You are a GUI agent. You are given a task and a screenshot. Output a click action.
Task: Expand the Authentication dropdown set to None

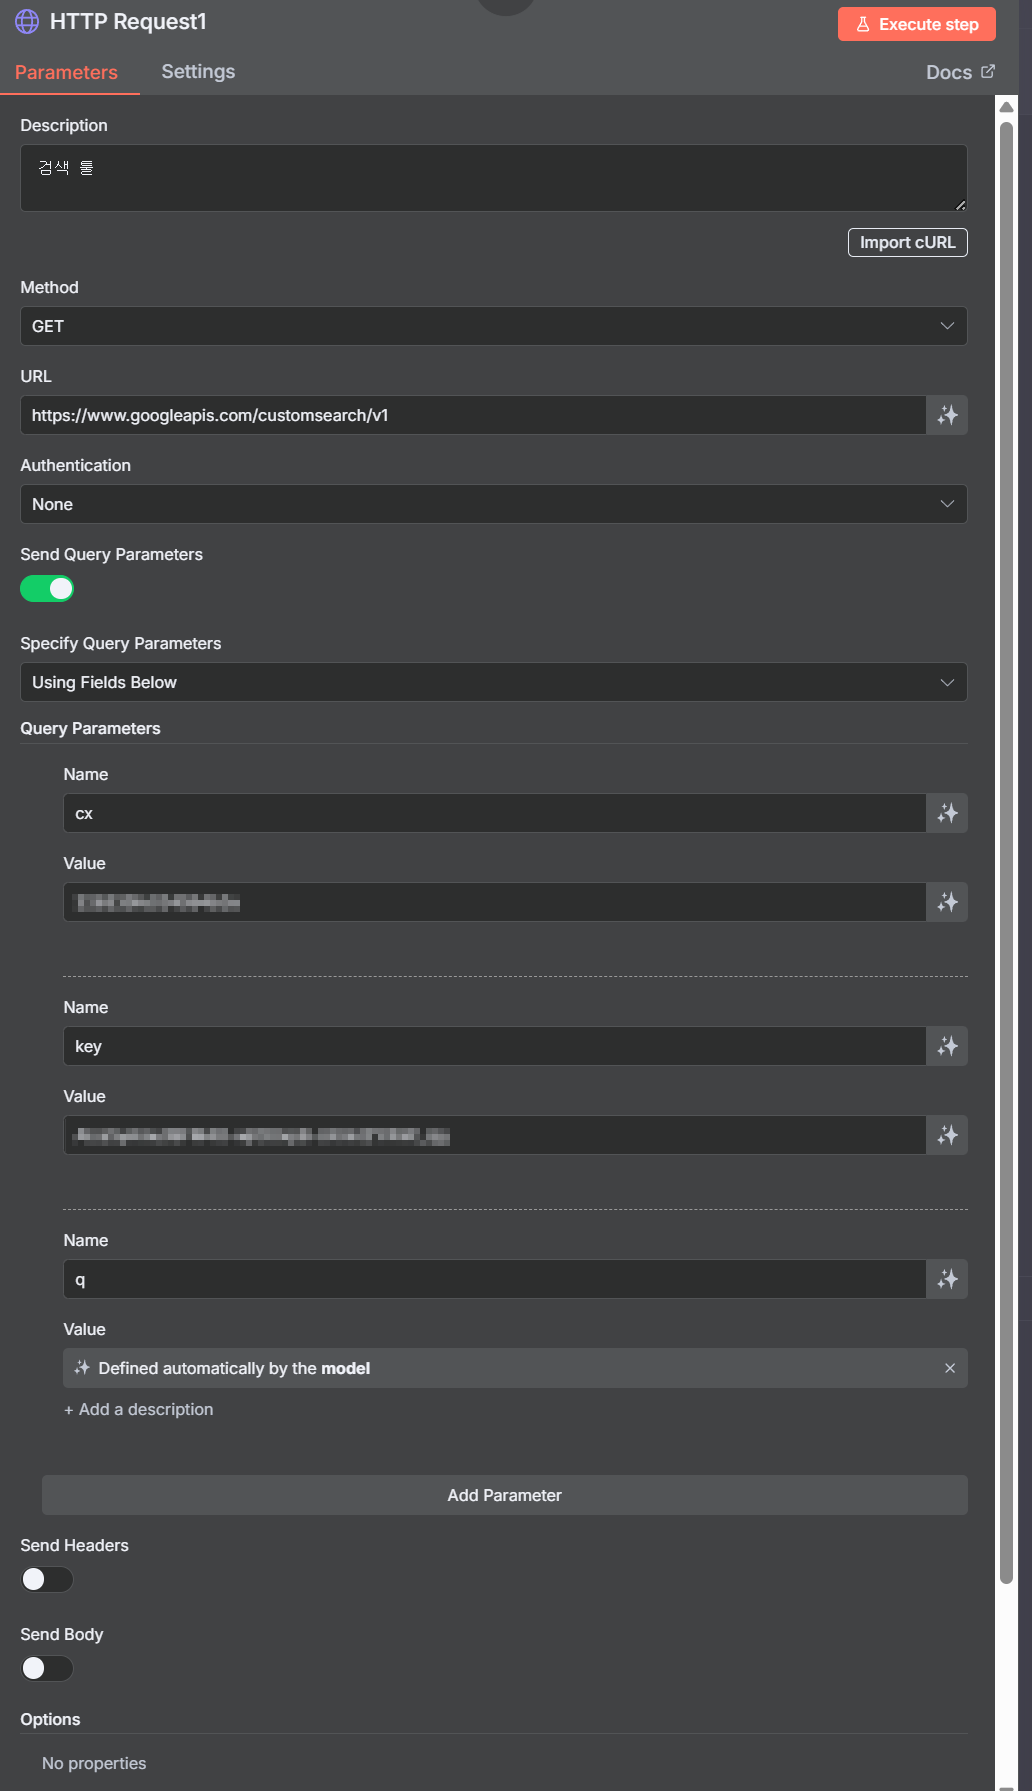[494, 504]
